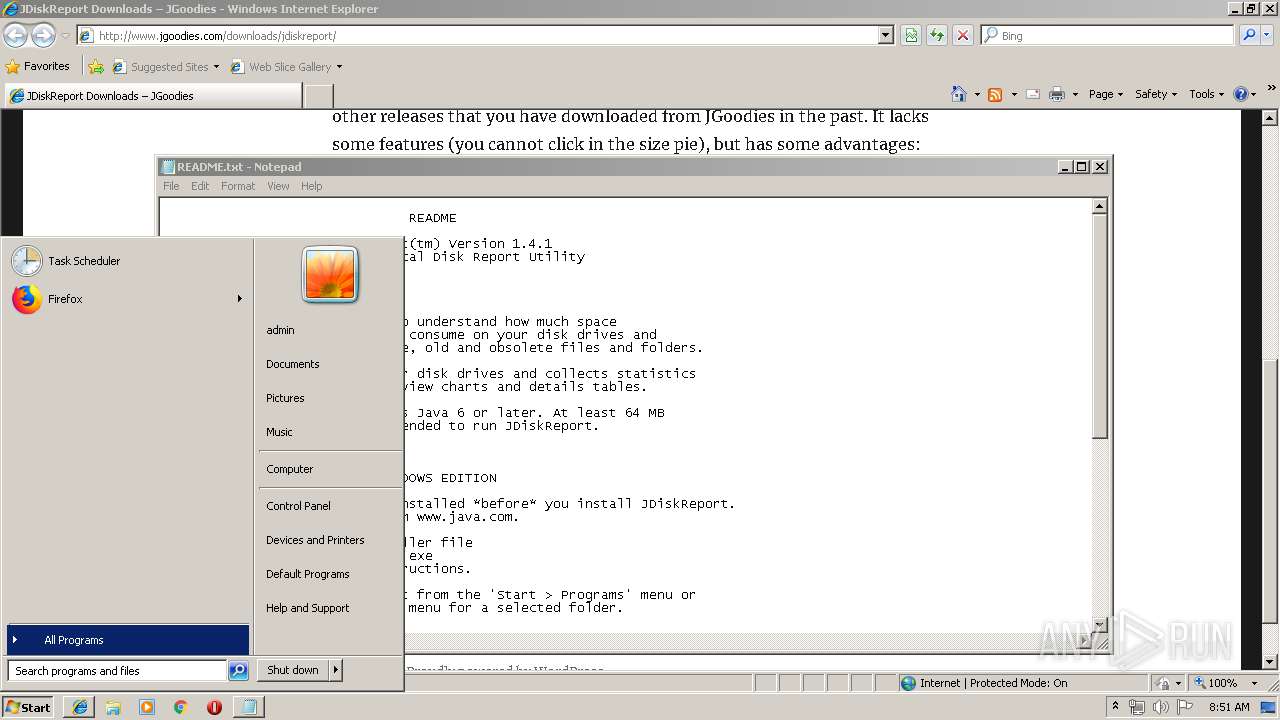1280x720 pixels.
Task: Open Task Scheduler from Start menu
Action: coord(127,261)
